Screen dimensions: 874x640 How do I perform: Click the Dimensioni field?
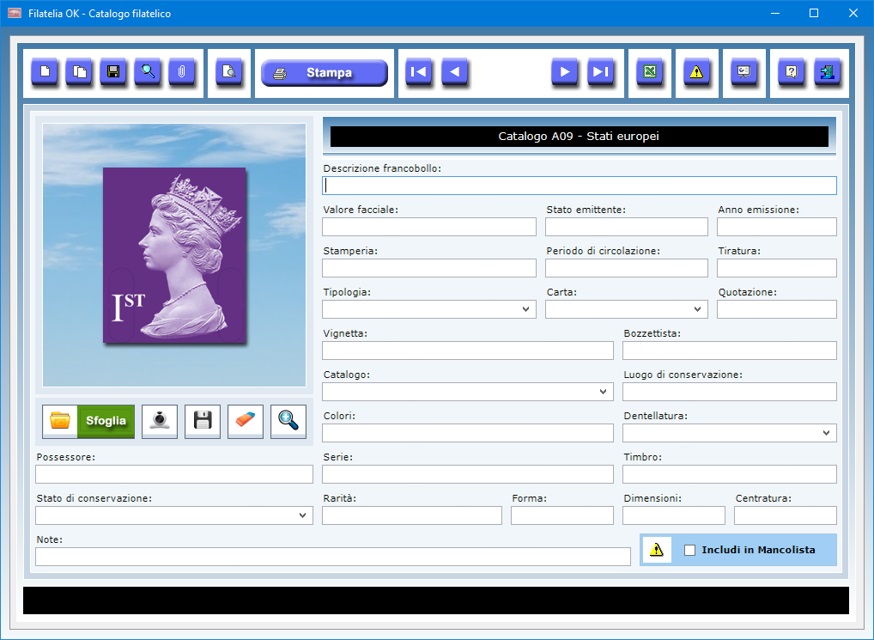674,516
